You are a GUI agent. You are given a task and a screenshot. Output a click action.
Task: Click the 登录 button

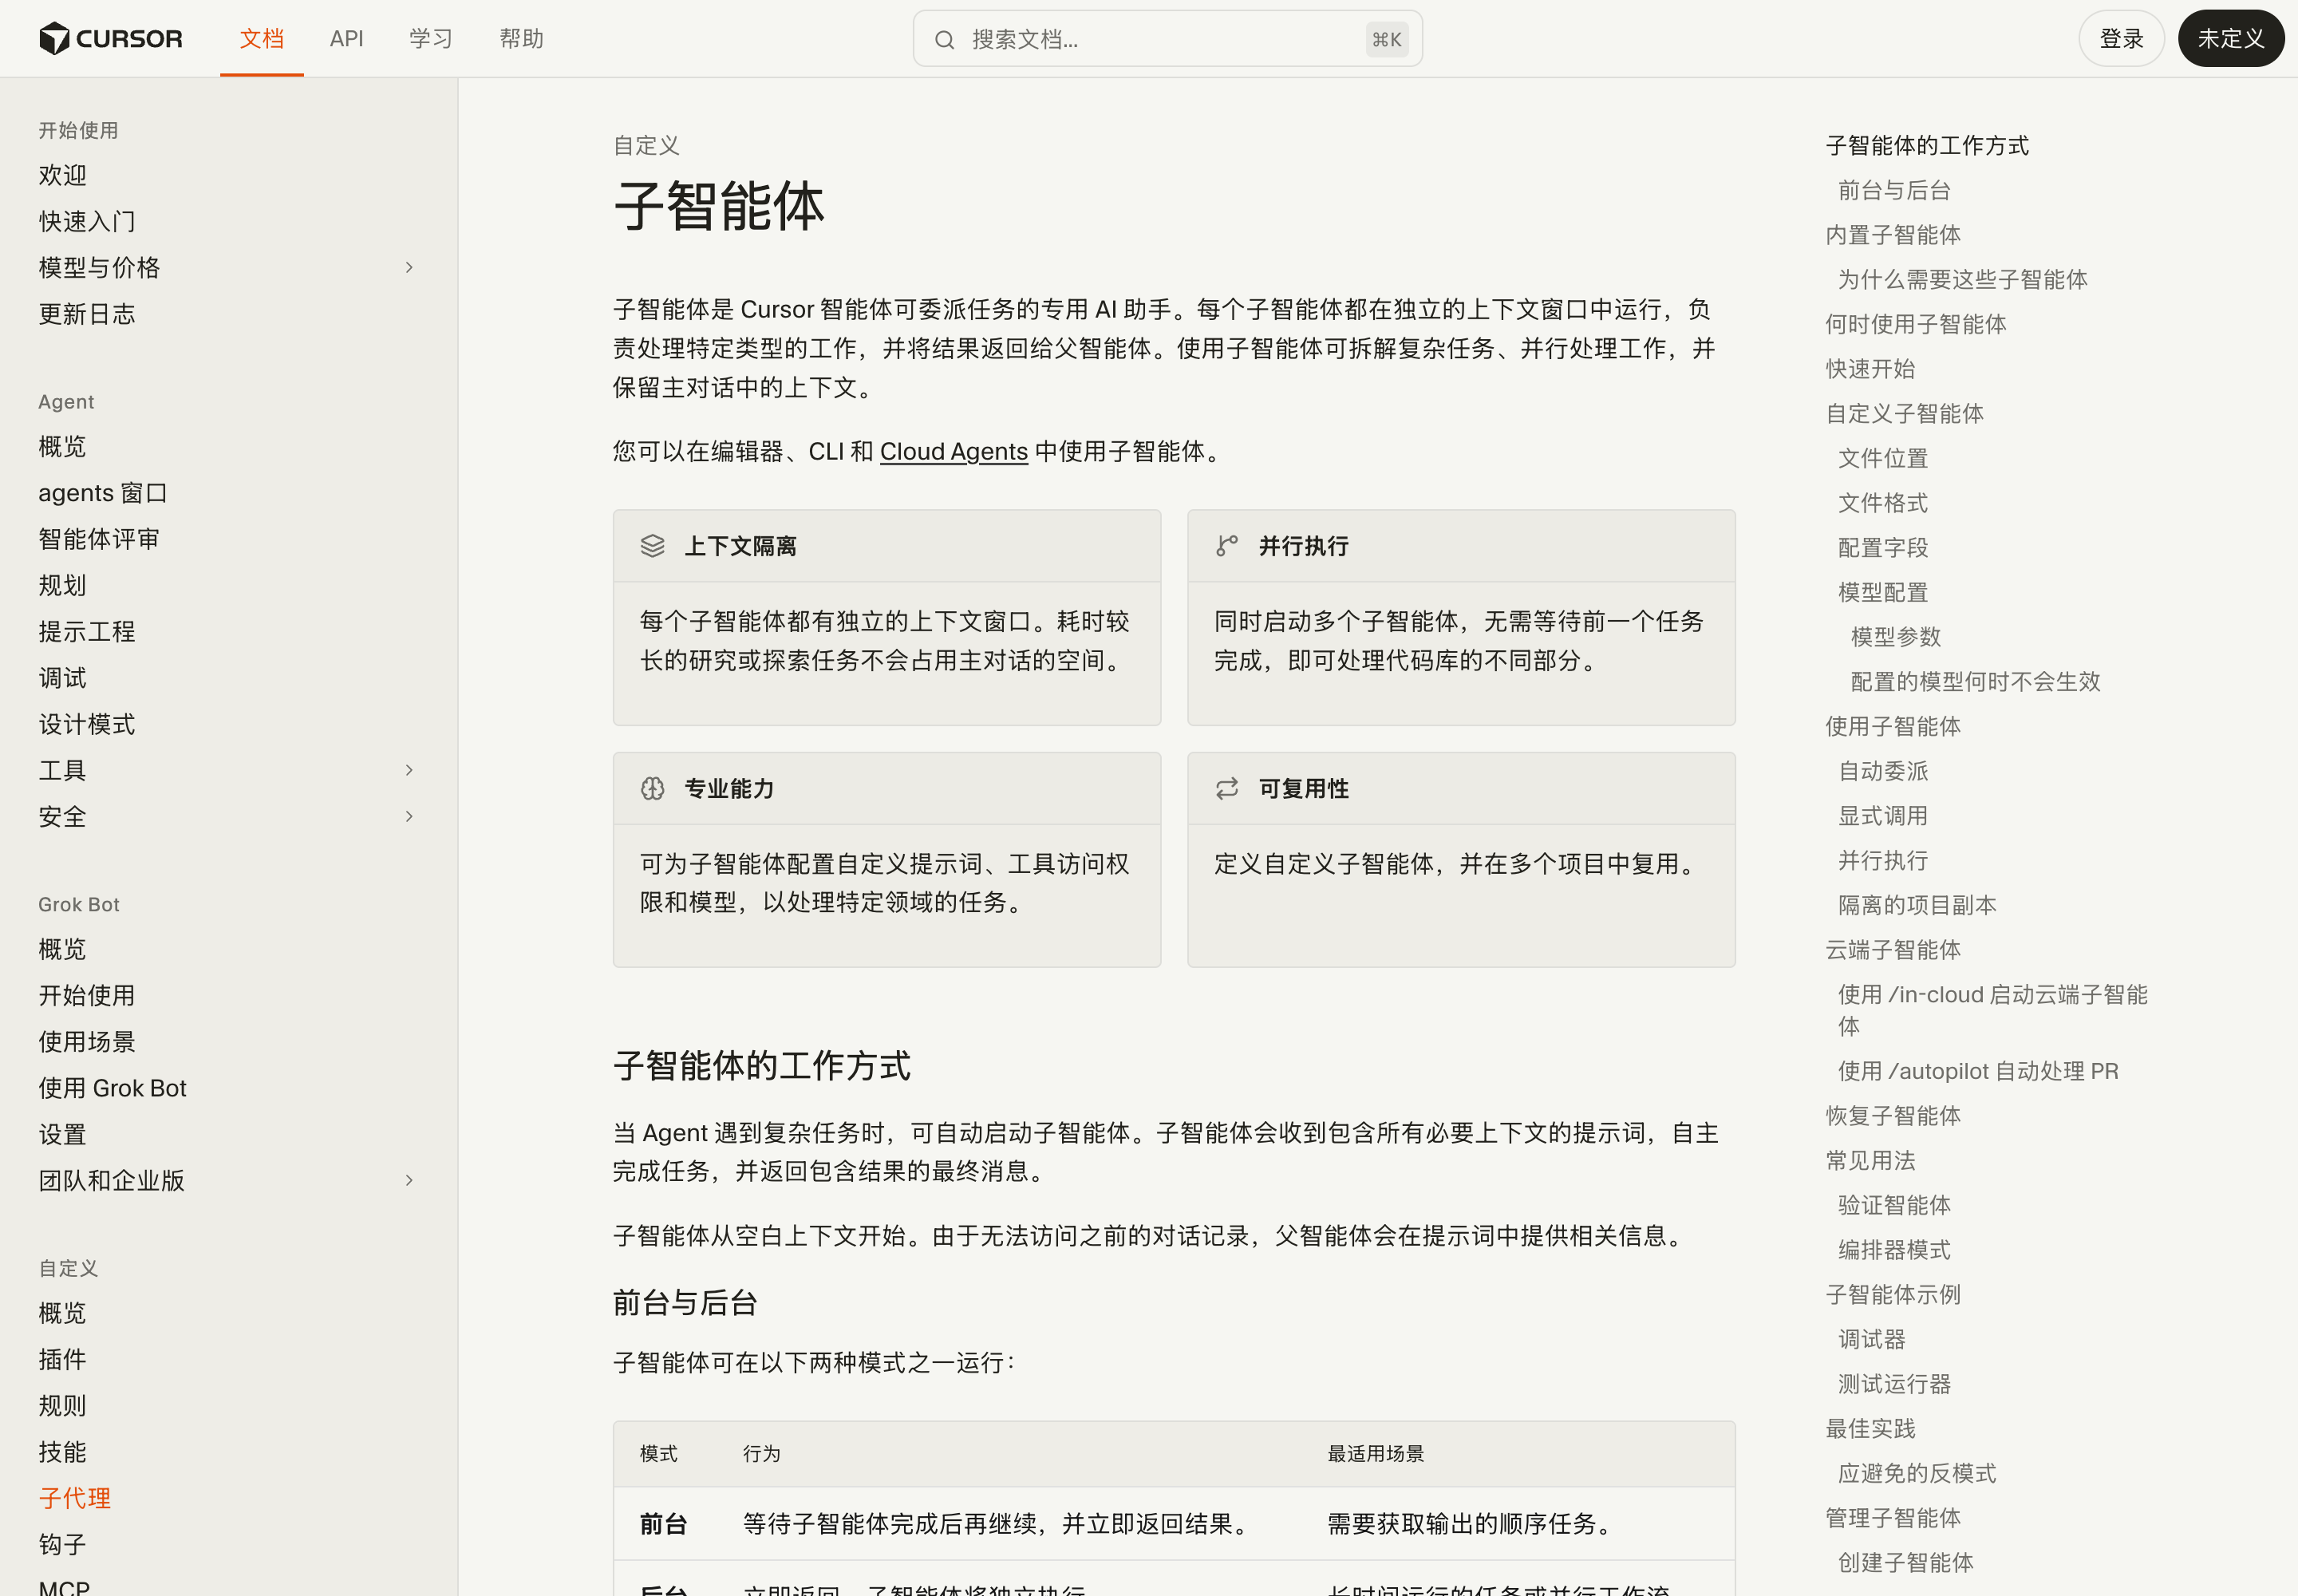coord(2121,39)
